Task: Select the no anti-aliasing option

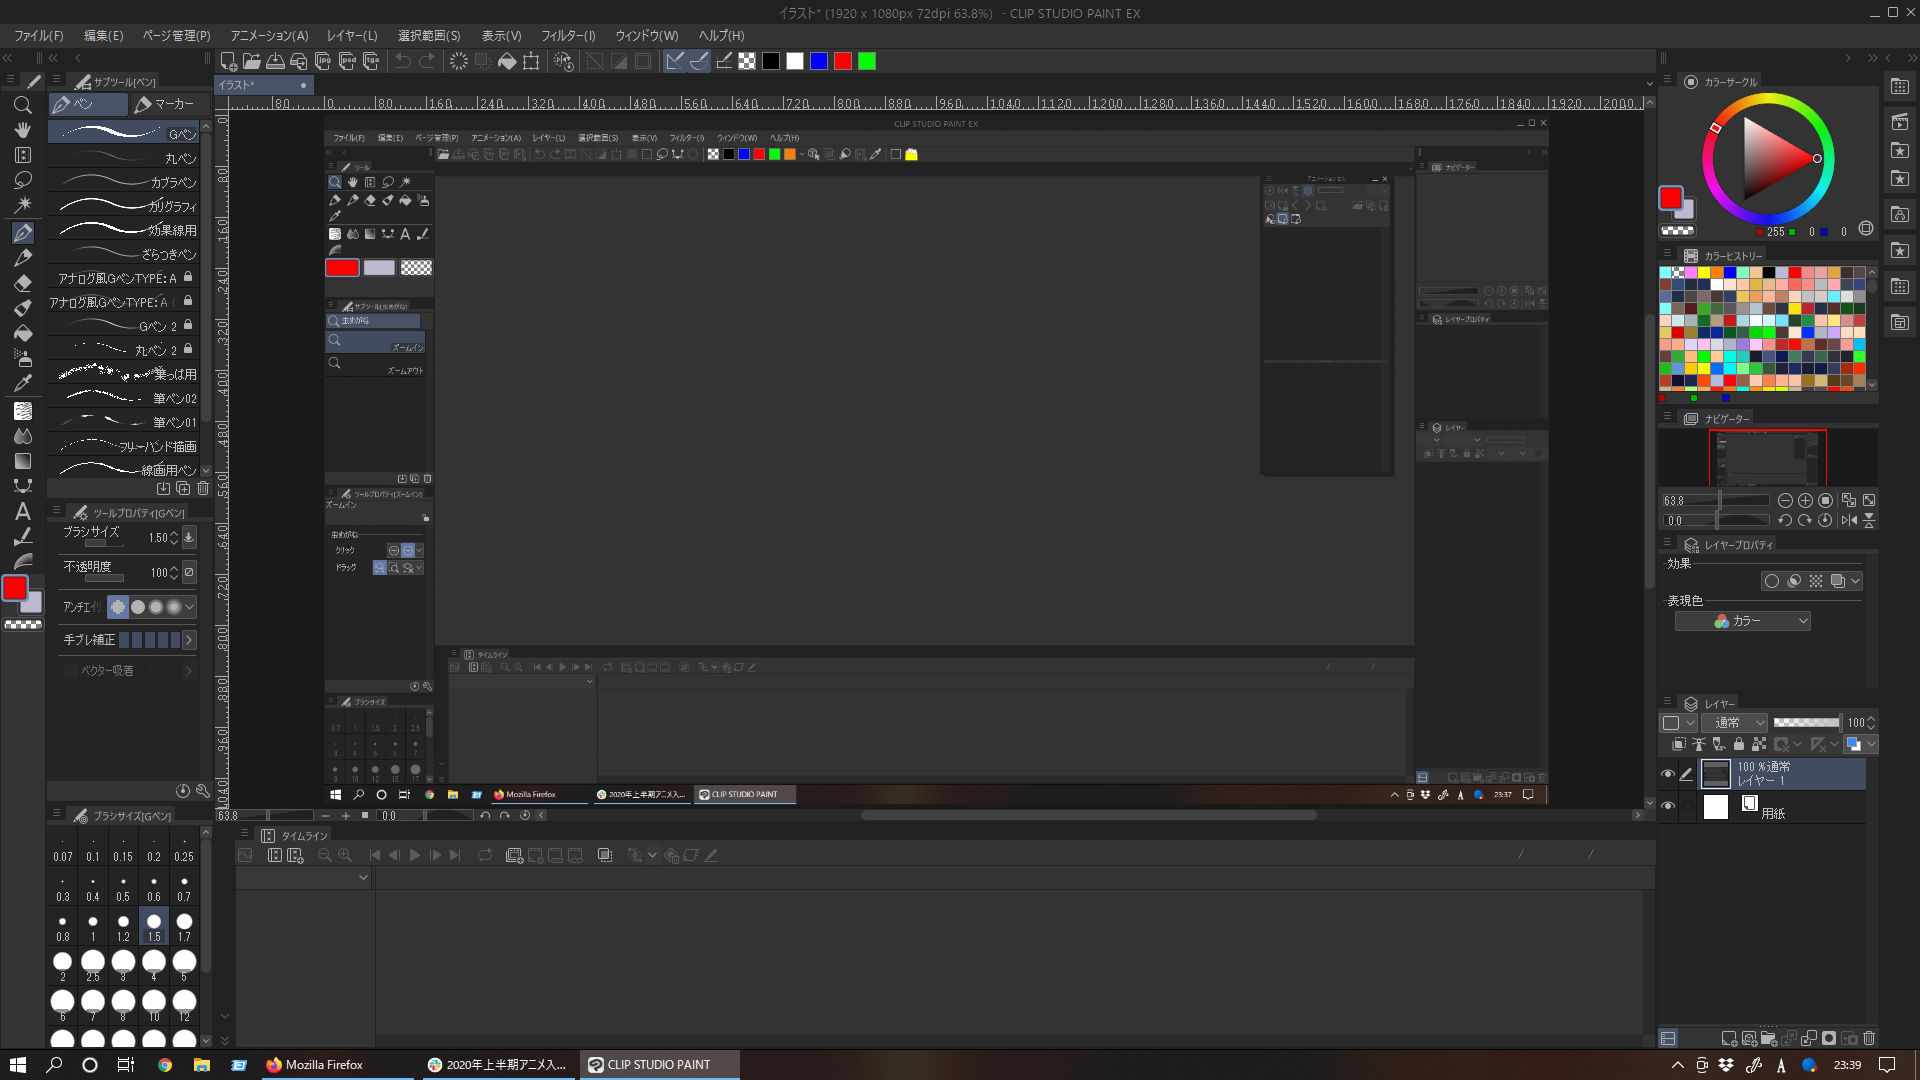Action: click(118, 607)
